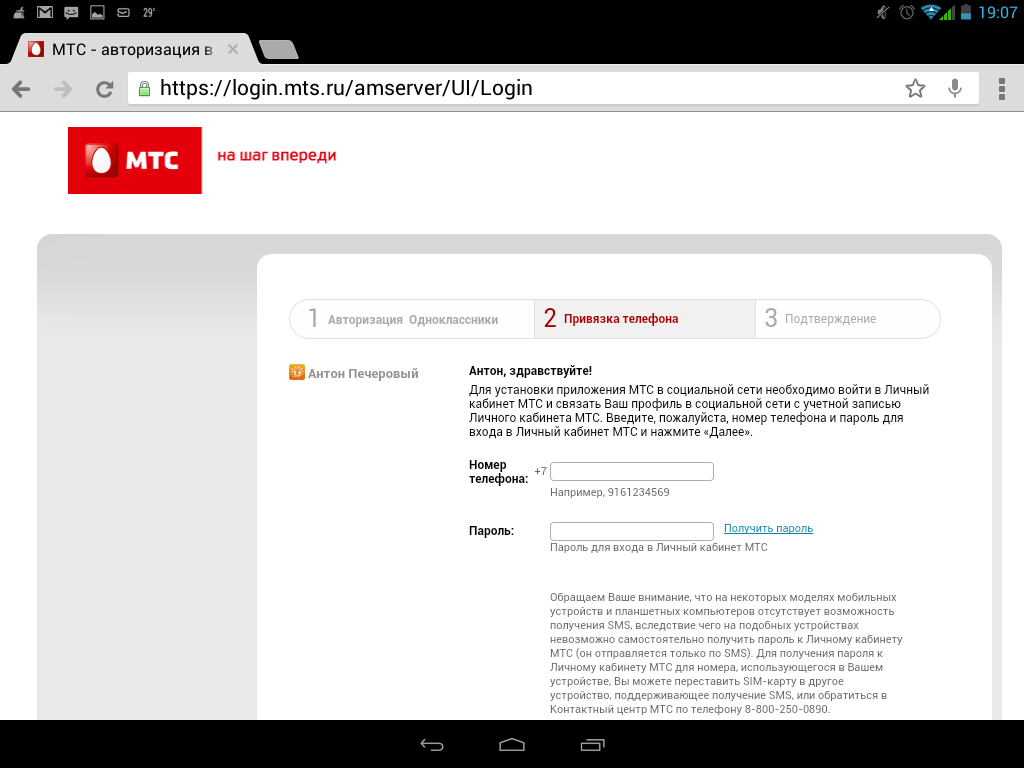The width and height of the screenshot is (1024, 768).
Task: Tap the Wi-Fi signal status icon
Action: pyautogui.click(x=929, y=12)
